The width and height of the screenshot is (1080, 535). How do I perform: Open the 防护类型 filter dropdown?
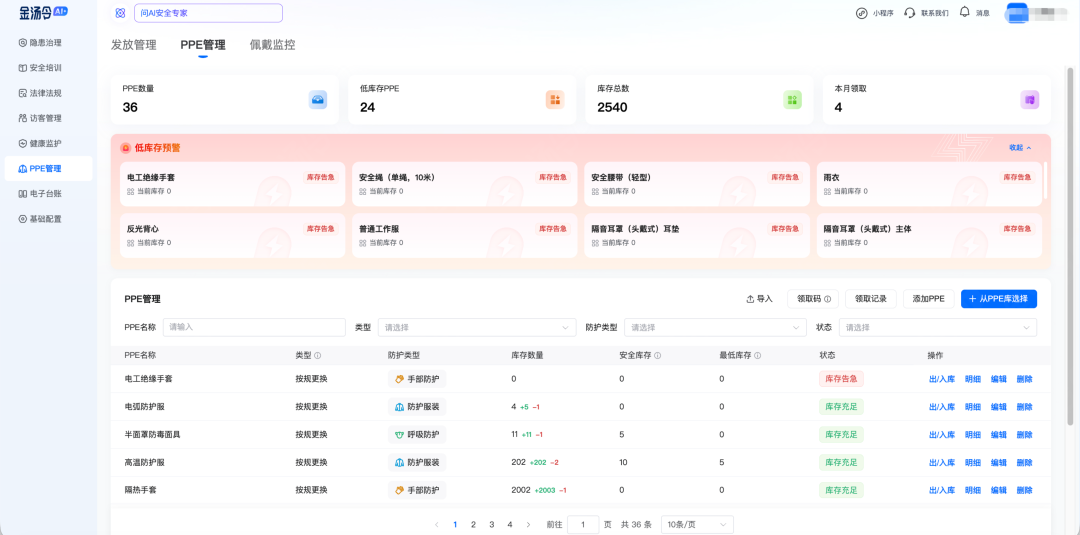point(715,328)
